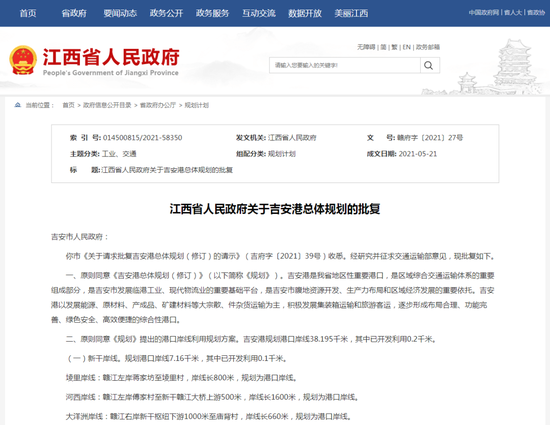Select 无障碍 accessibility link
Image resolution: width=550 pixels, height=425 pixels.
[366, 47]
